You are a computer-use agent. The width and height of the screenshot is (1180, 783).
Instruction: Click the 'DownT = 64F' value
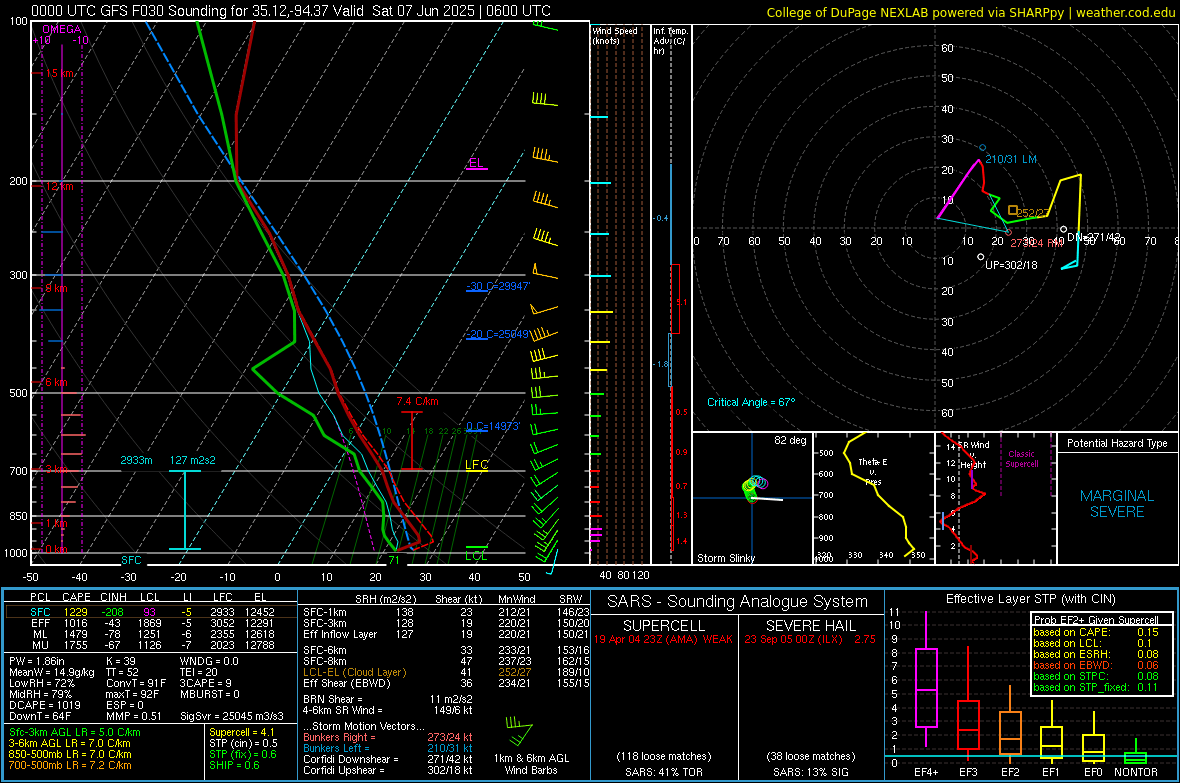click(x=39, y=716)
